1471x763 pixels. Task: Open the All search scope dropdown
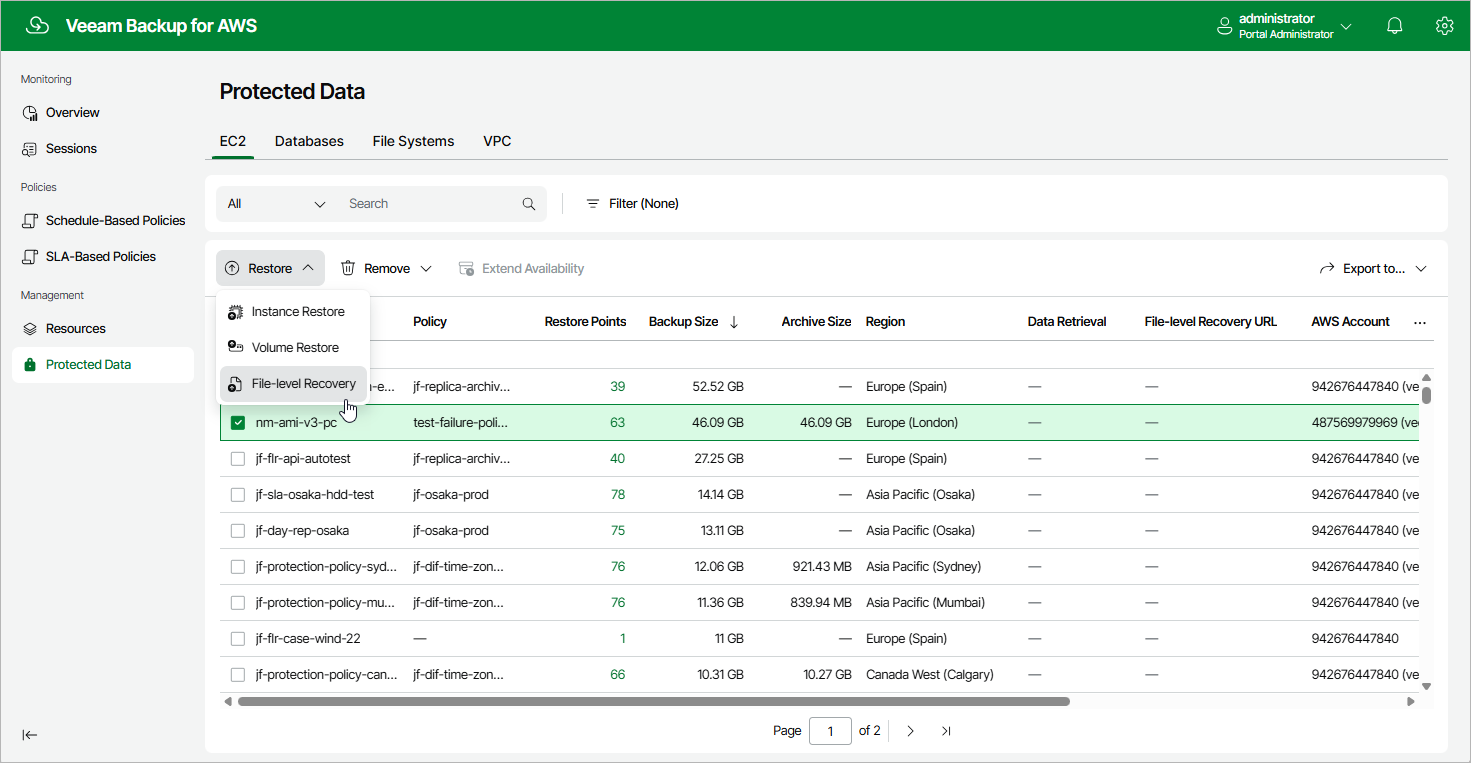(x=277, y=204)
